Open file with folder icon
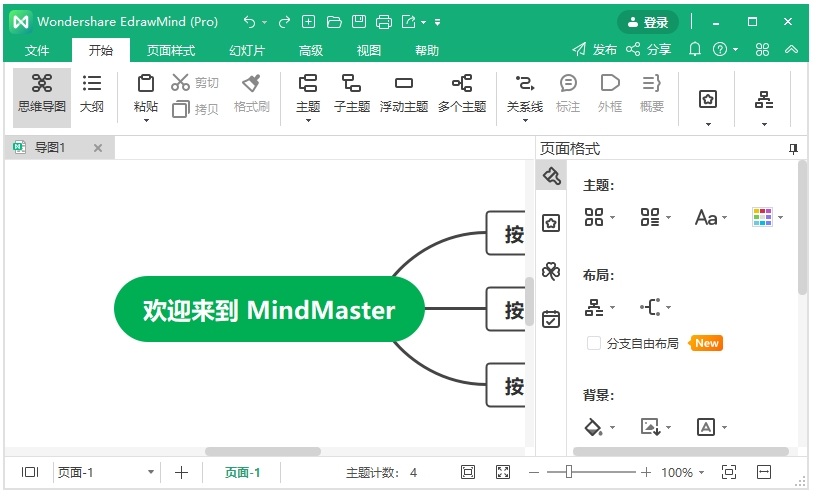Screen dimensions: 814x493 click(x=334, y=22)
